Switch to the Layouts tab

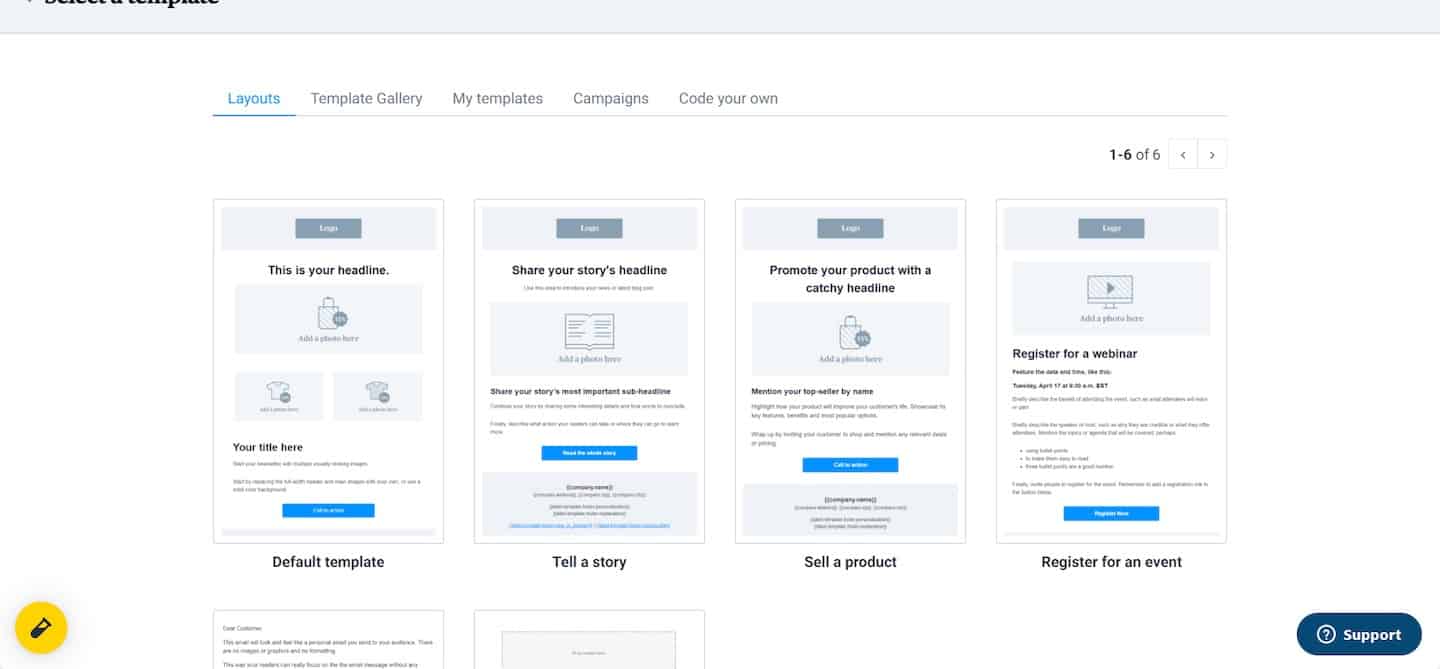pyautogui.click(x=254, y=98)
